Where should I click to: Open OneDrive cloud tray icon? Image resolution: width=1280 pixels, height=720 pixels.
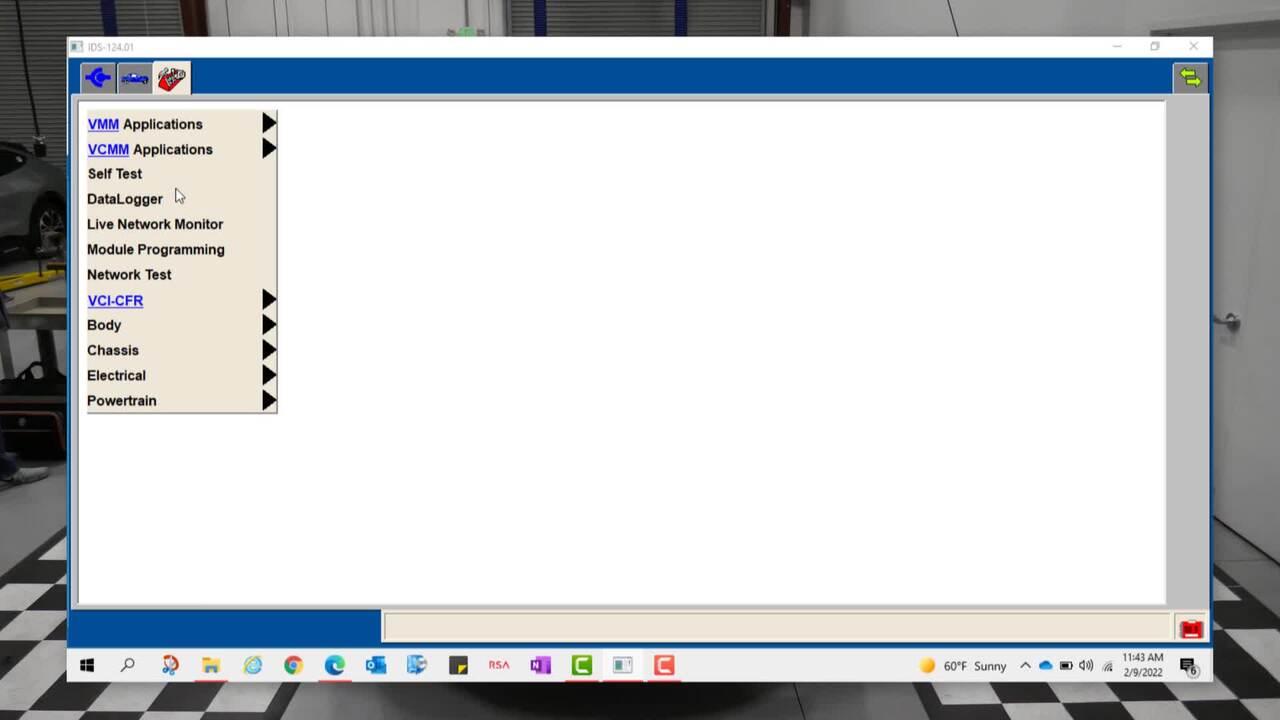tap(1045, 665)
